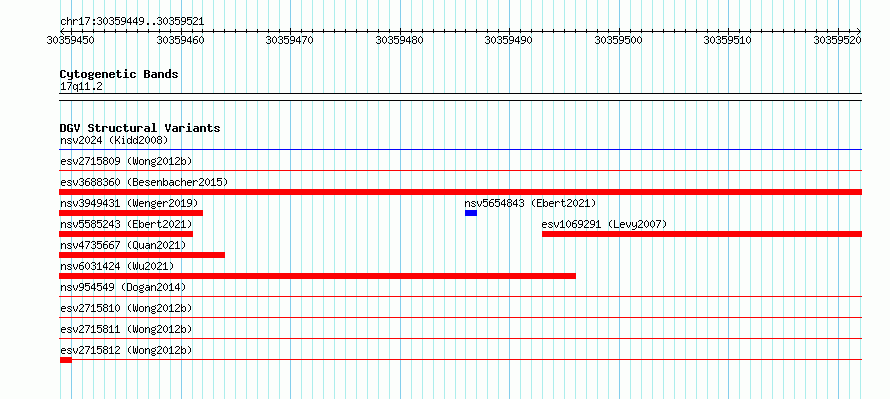Viewport: 890px width, 399px height.
Task: Click ruler position 30359460
Action: click(x=180, y=40)
